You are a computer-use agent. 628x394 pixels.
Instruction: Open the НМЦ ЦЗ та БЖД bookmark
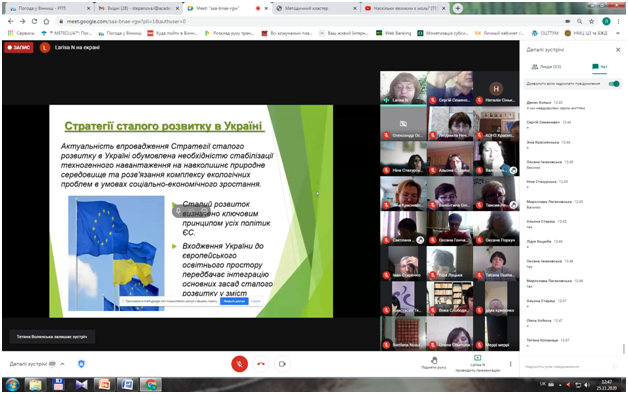click(586, 33)
